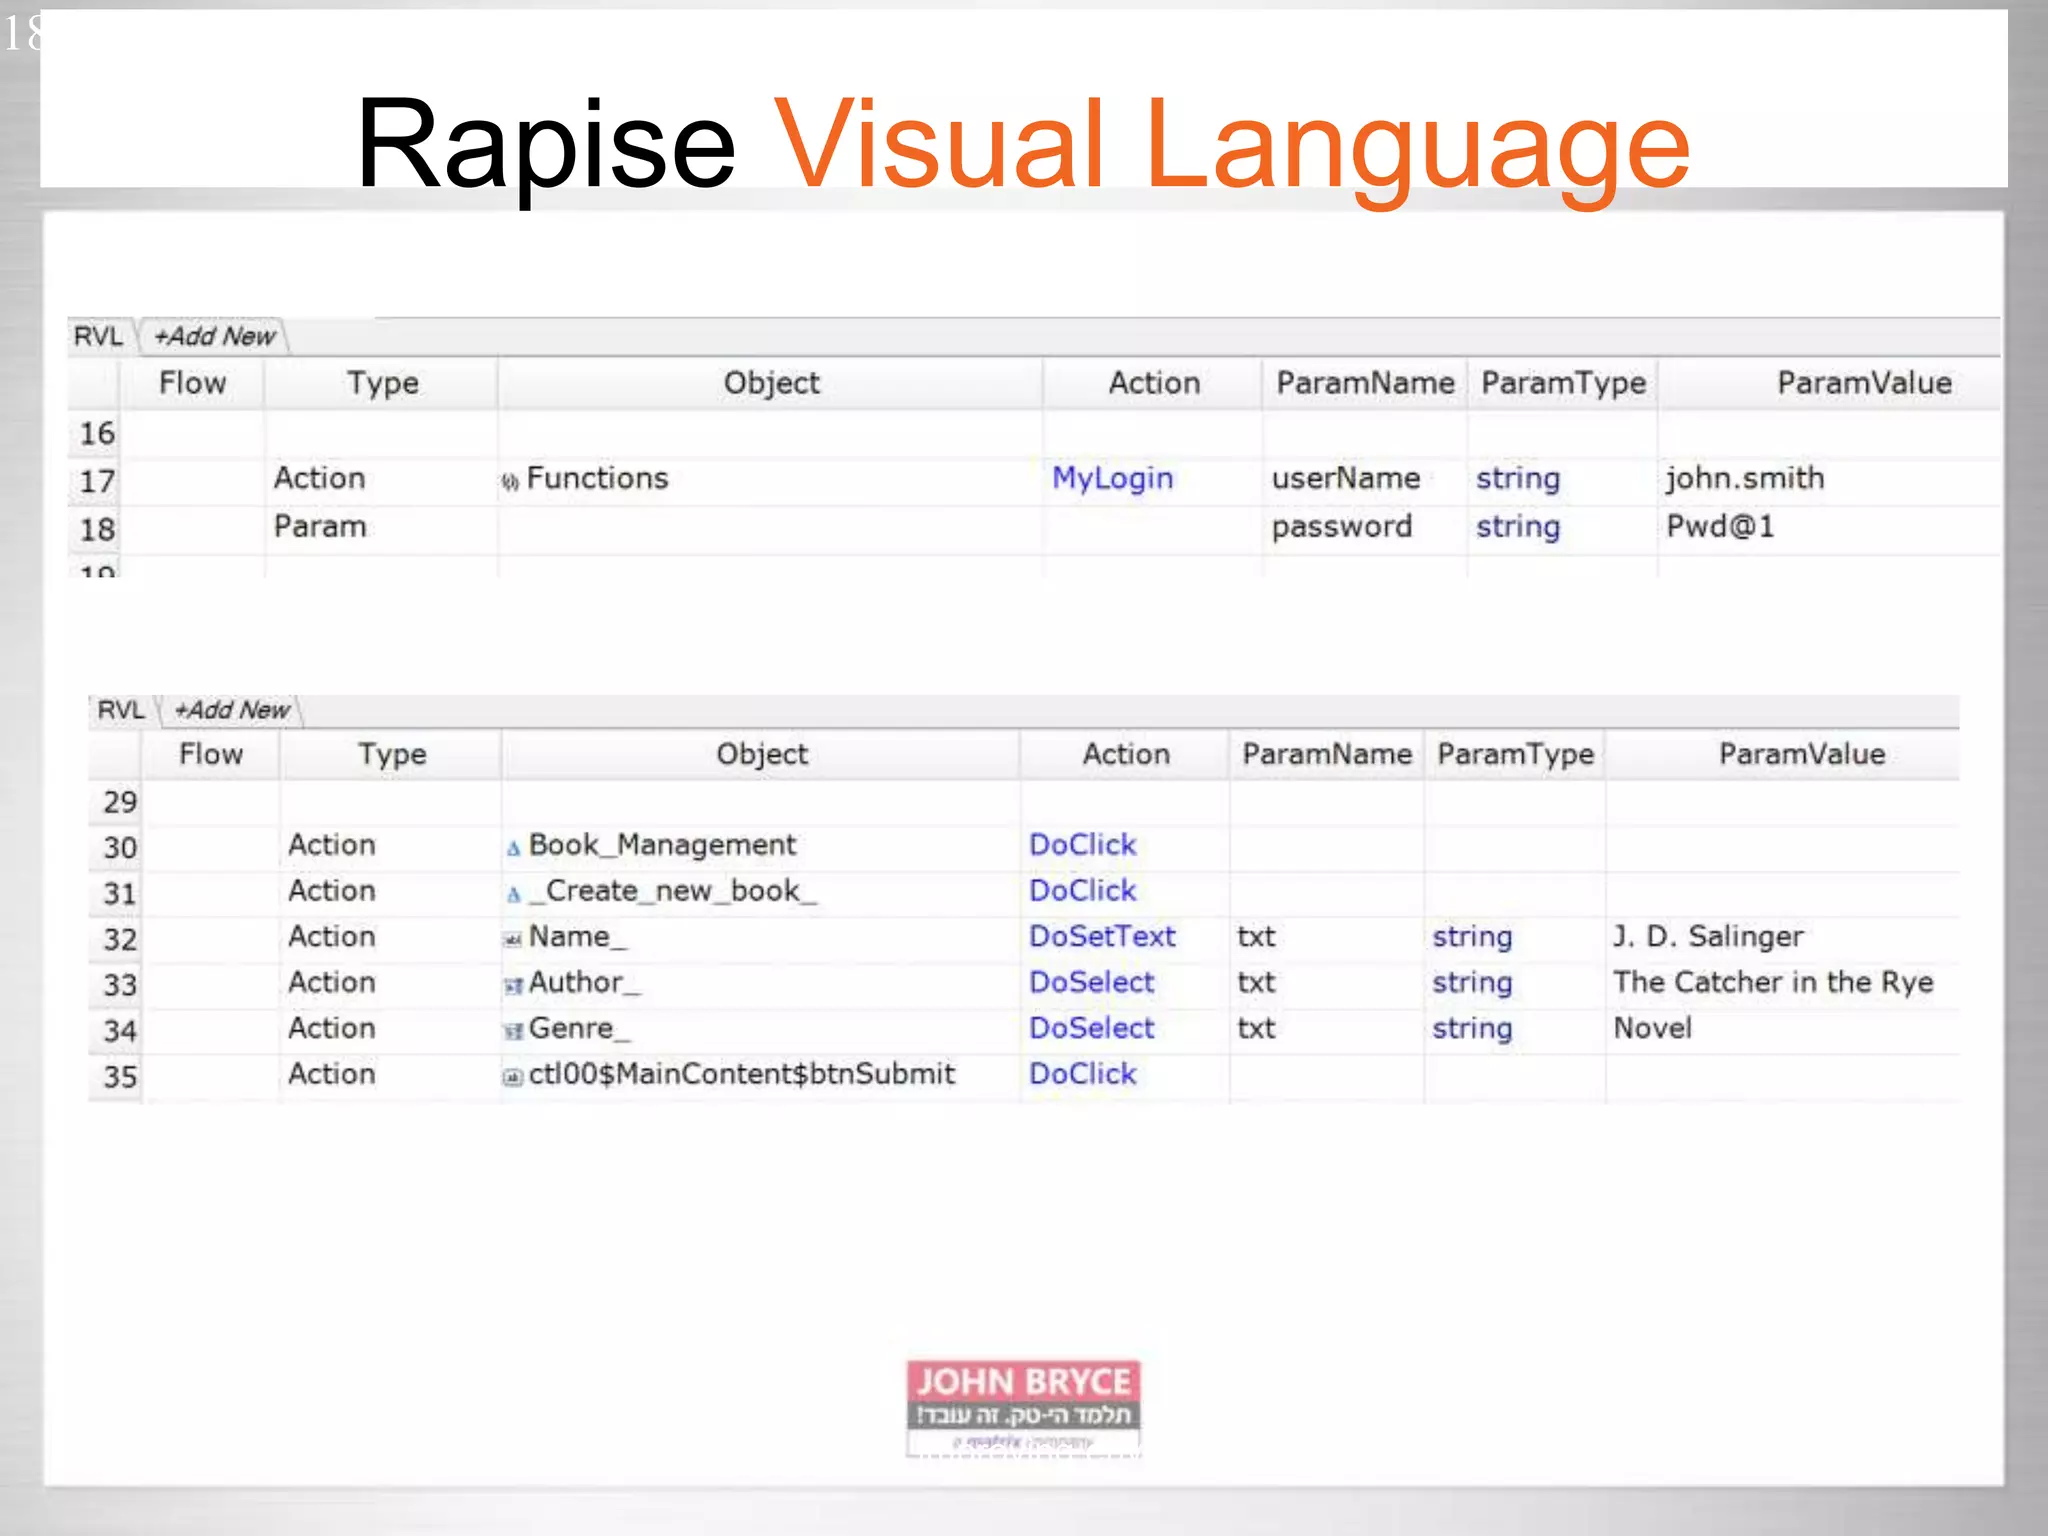
Task: Click the btnSubmit button object icon
Action: coord(513,1077)
